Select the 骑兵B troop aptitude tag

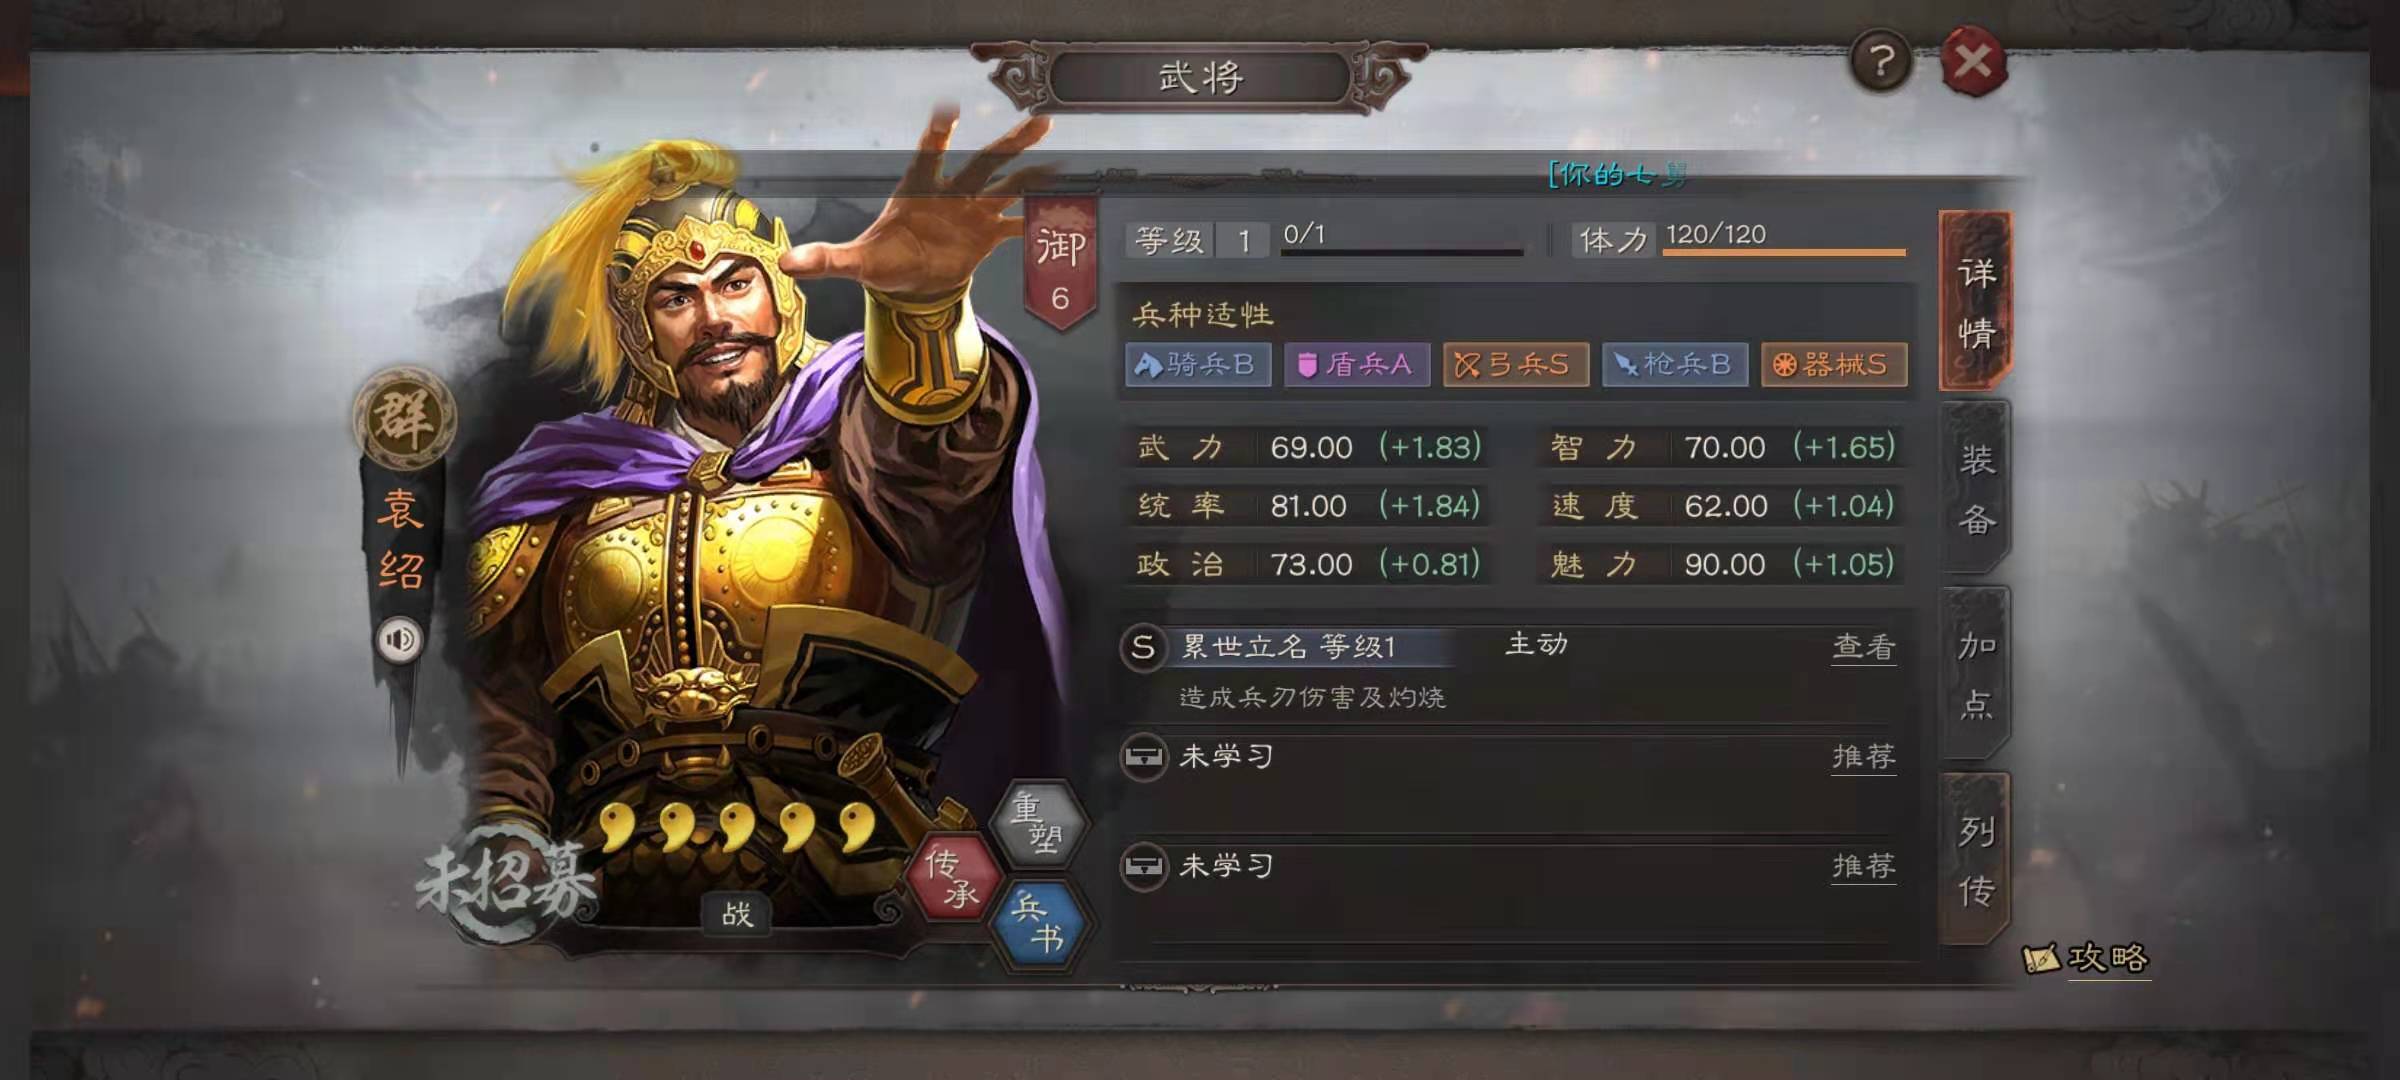pyautogui.click(x=1198, y=364)
